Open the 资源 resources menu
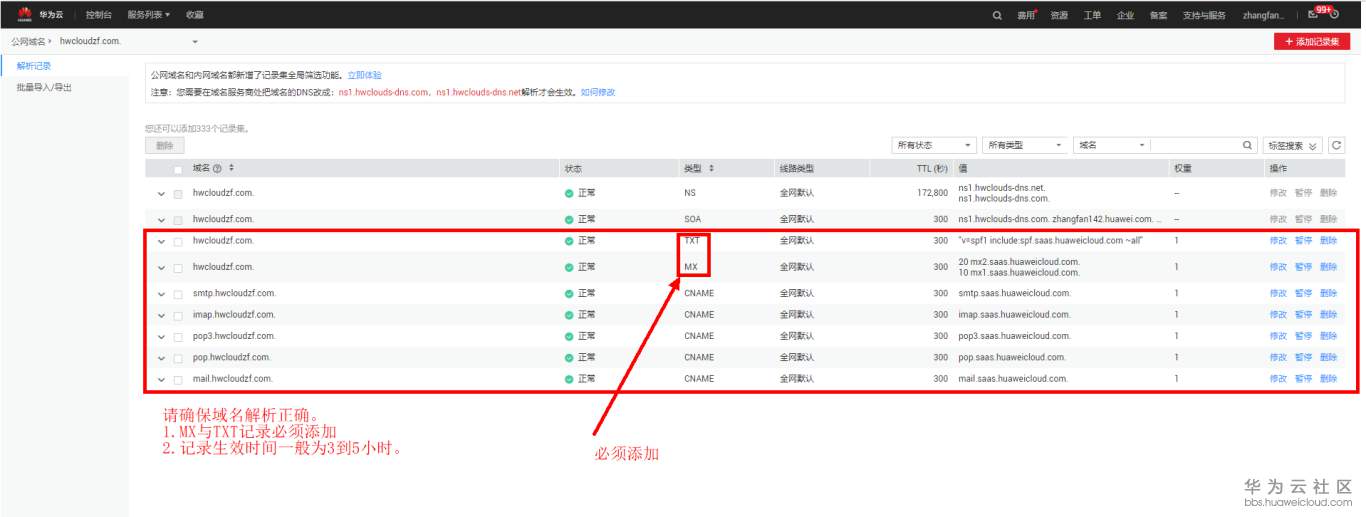This screenshot has width=1366, height=517. [1059, 15]
